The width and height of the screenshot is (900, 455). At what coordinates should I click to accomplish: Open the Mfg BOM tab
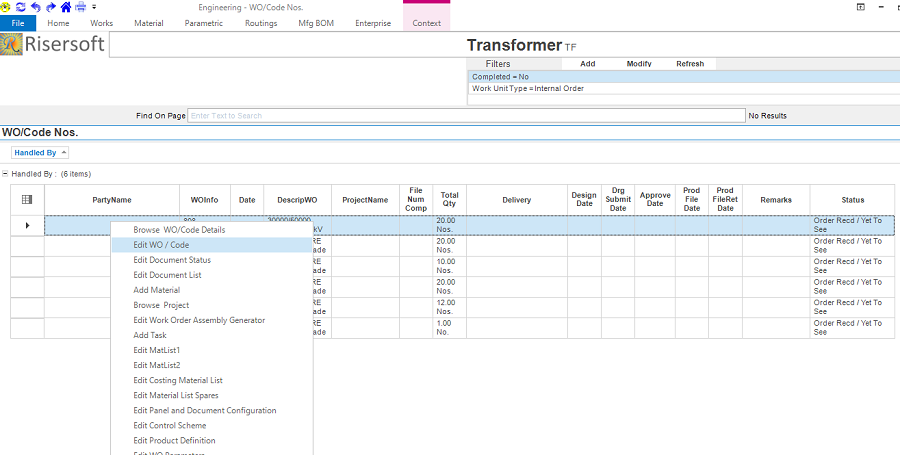(316, 24)
